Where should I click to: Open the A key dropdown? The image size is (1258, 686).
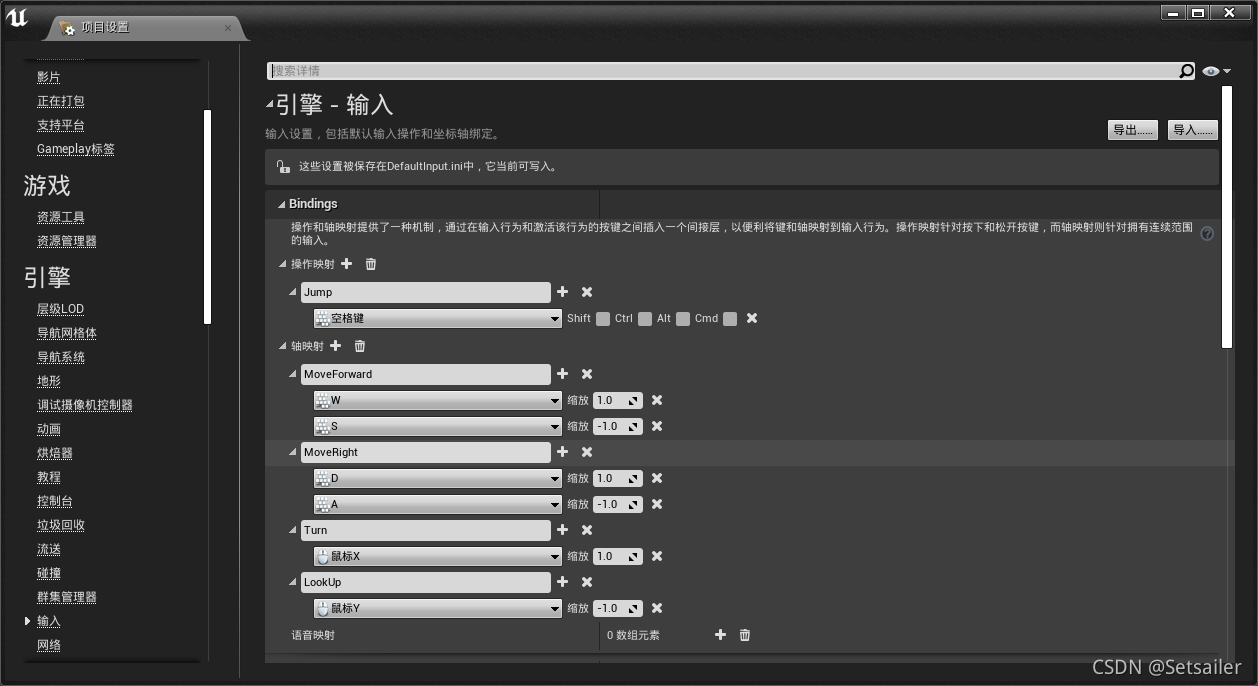[438, 504]
